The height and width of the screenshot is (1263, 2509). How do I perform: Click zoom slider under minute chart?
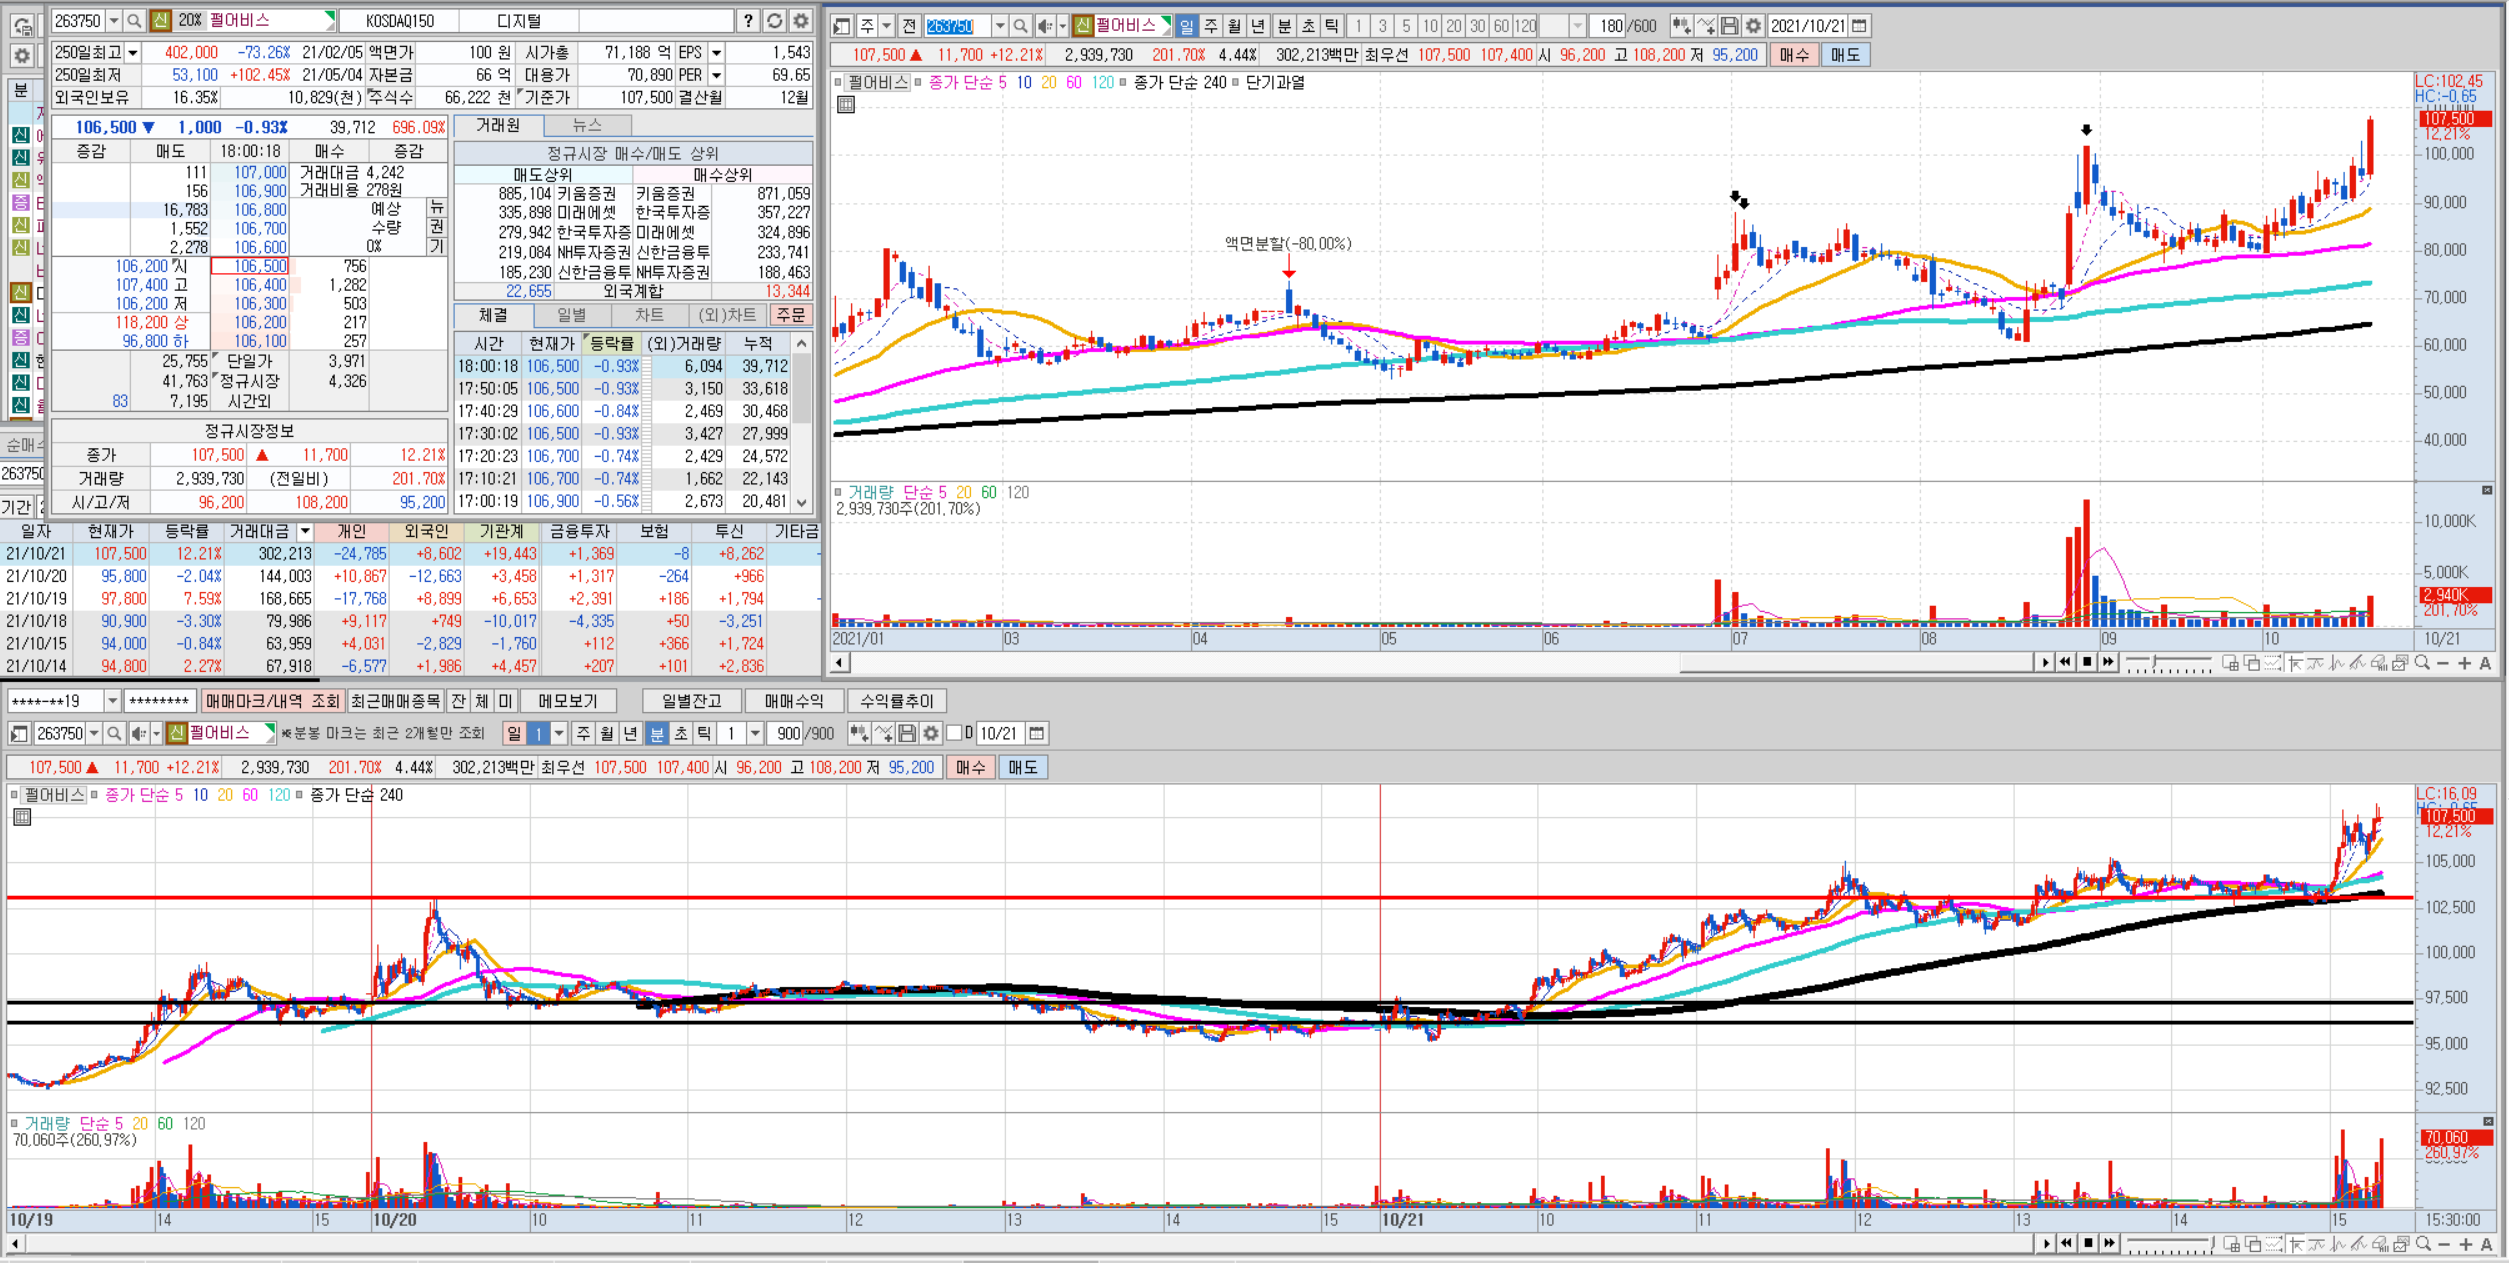(x=2169, y=1243)
